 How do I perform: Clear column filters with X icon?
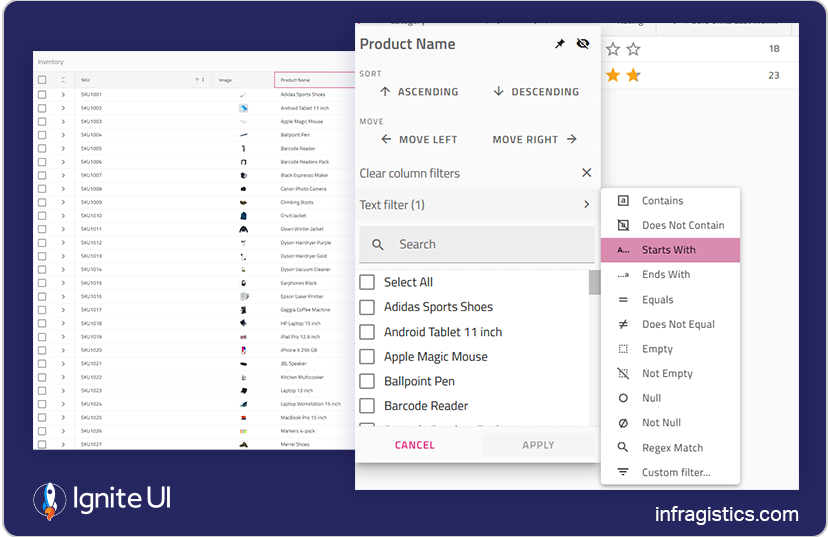pos(587,173)
